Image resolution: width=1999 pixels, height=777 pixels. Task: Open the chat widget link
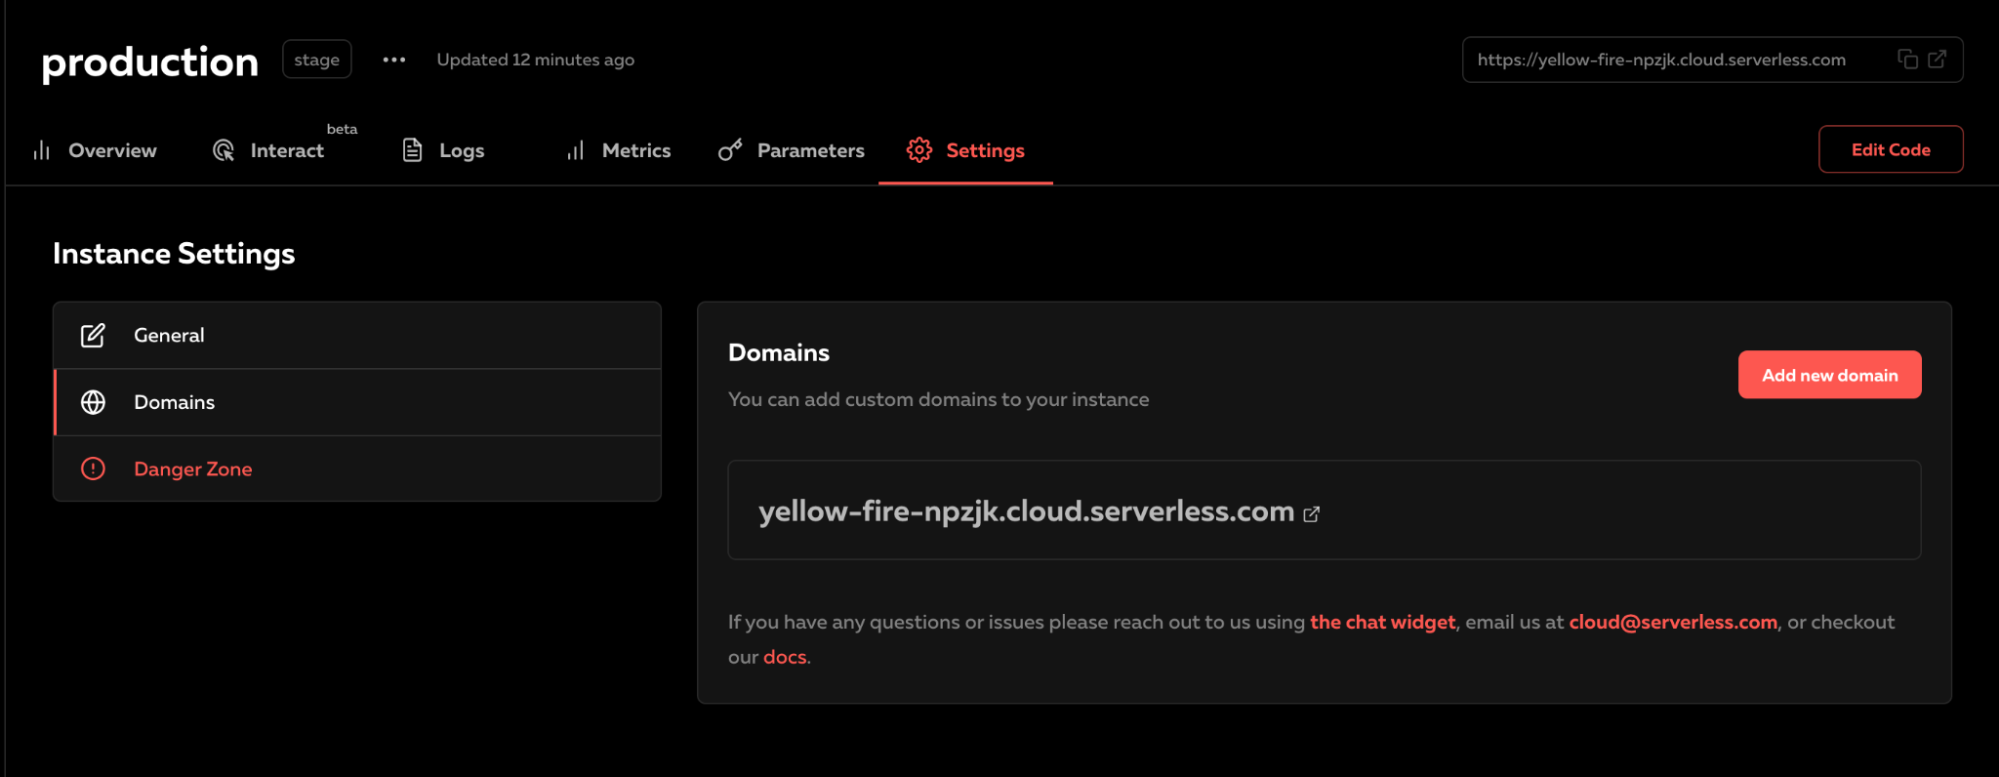(1382, 622)
